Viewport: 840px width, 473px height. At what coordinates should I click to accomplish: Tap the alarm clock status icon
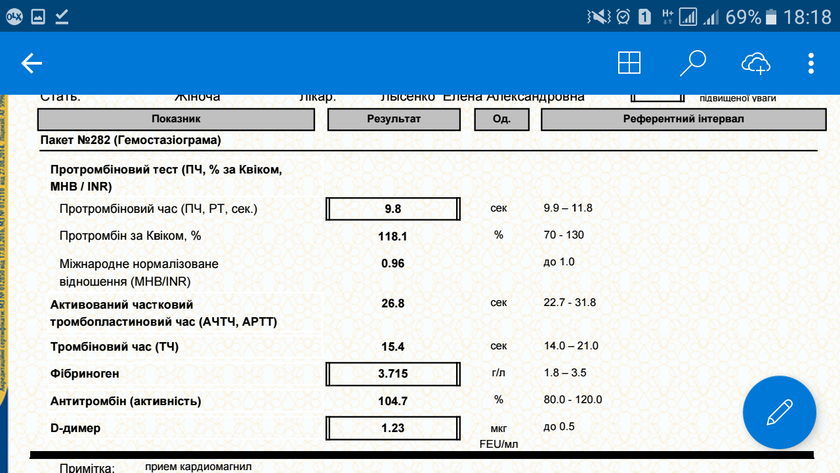pyautogui.click(x=622, y=16)
